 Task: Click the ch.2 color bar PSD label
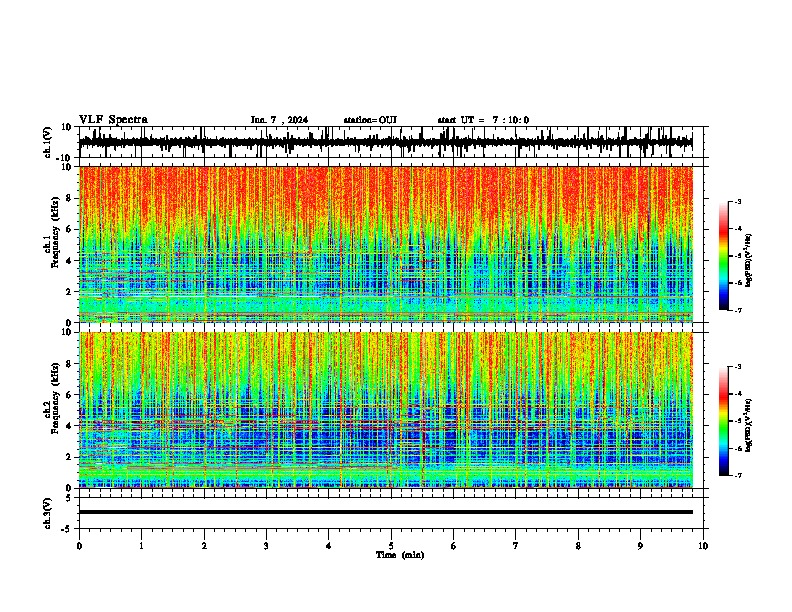coord(749,425)
